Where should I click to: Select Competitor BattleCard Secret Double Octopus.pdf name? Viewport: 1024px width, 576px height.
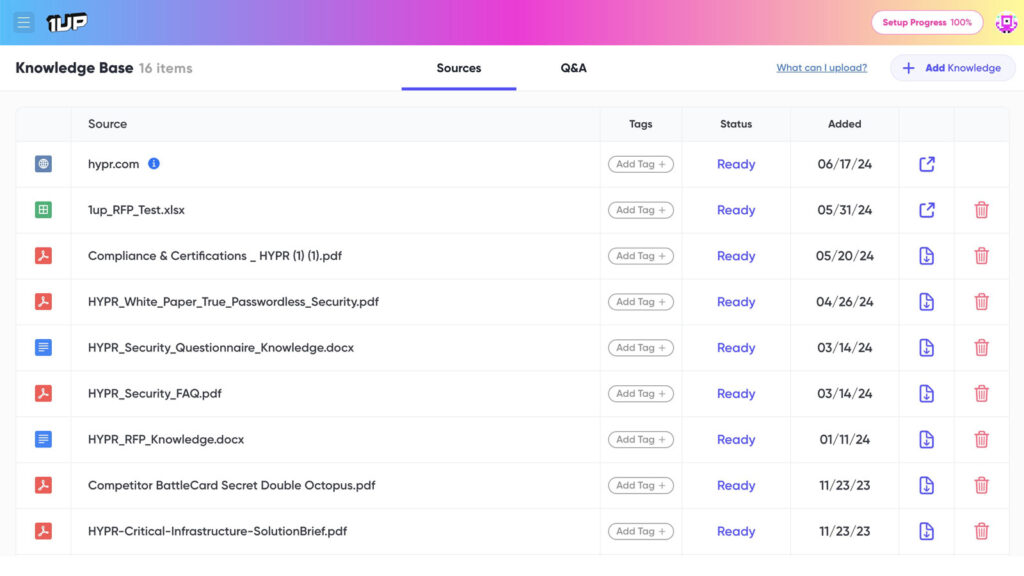[x=232, y=485]
